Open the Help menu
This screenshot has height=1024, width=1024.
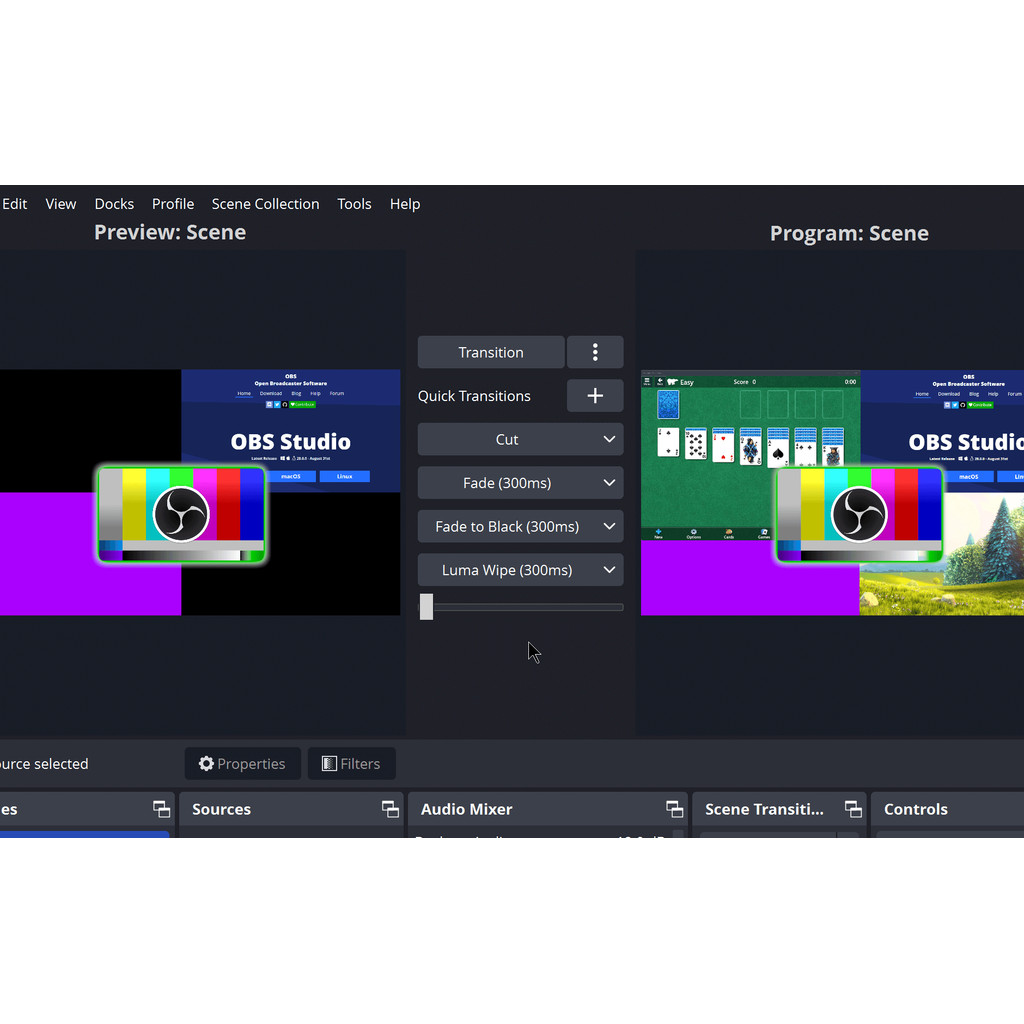tap(405, 204)
